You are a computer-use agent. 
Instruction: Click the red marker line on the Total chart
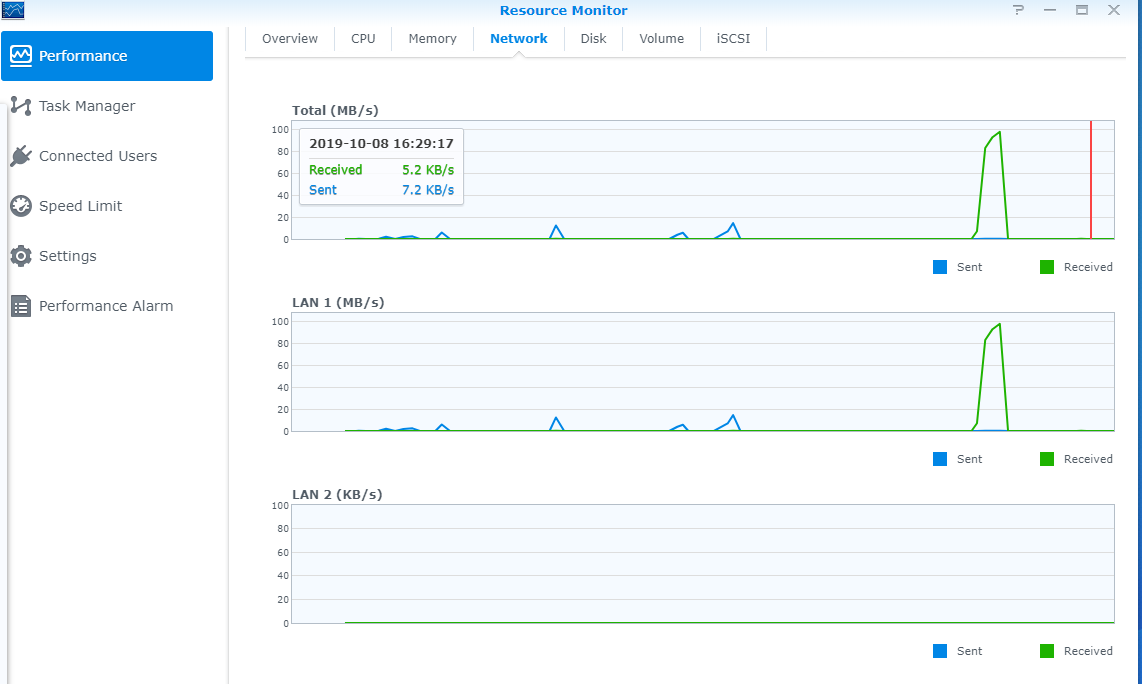(1089, 180)
